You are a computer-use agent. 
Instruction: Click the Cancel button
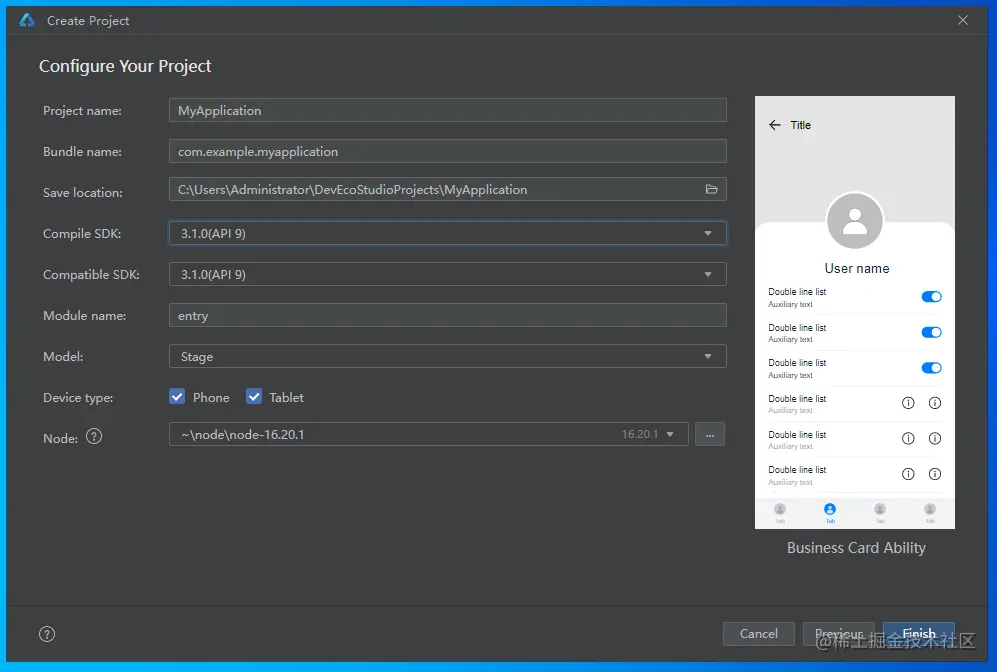[x=759, y=634]
